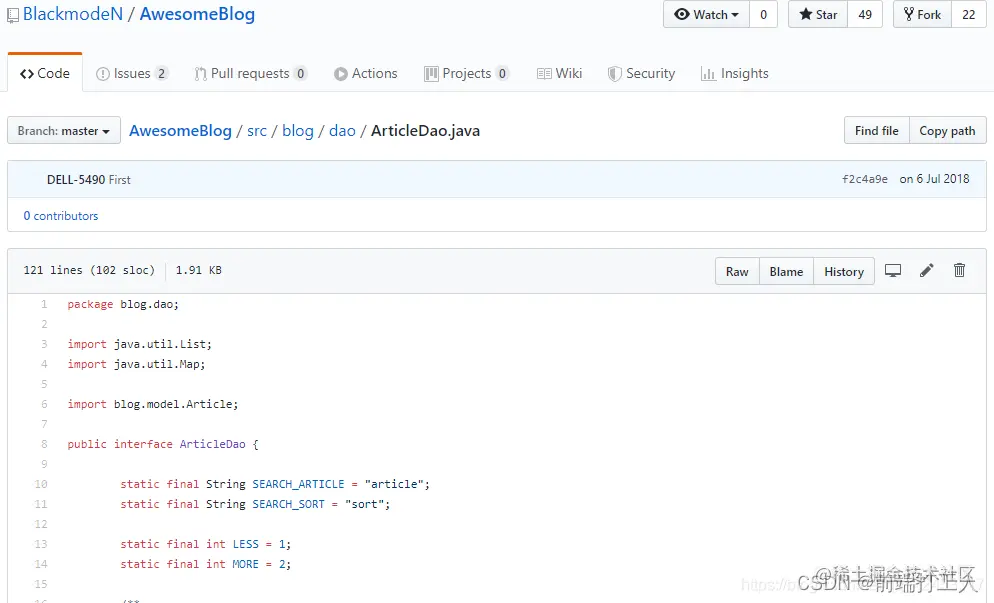Open the Blame view

tap(786, 271)
